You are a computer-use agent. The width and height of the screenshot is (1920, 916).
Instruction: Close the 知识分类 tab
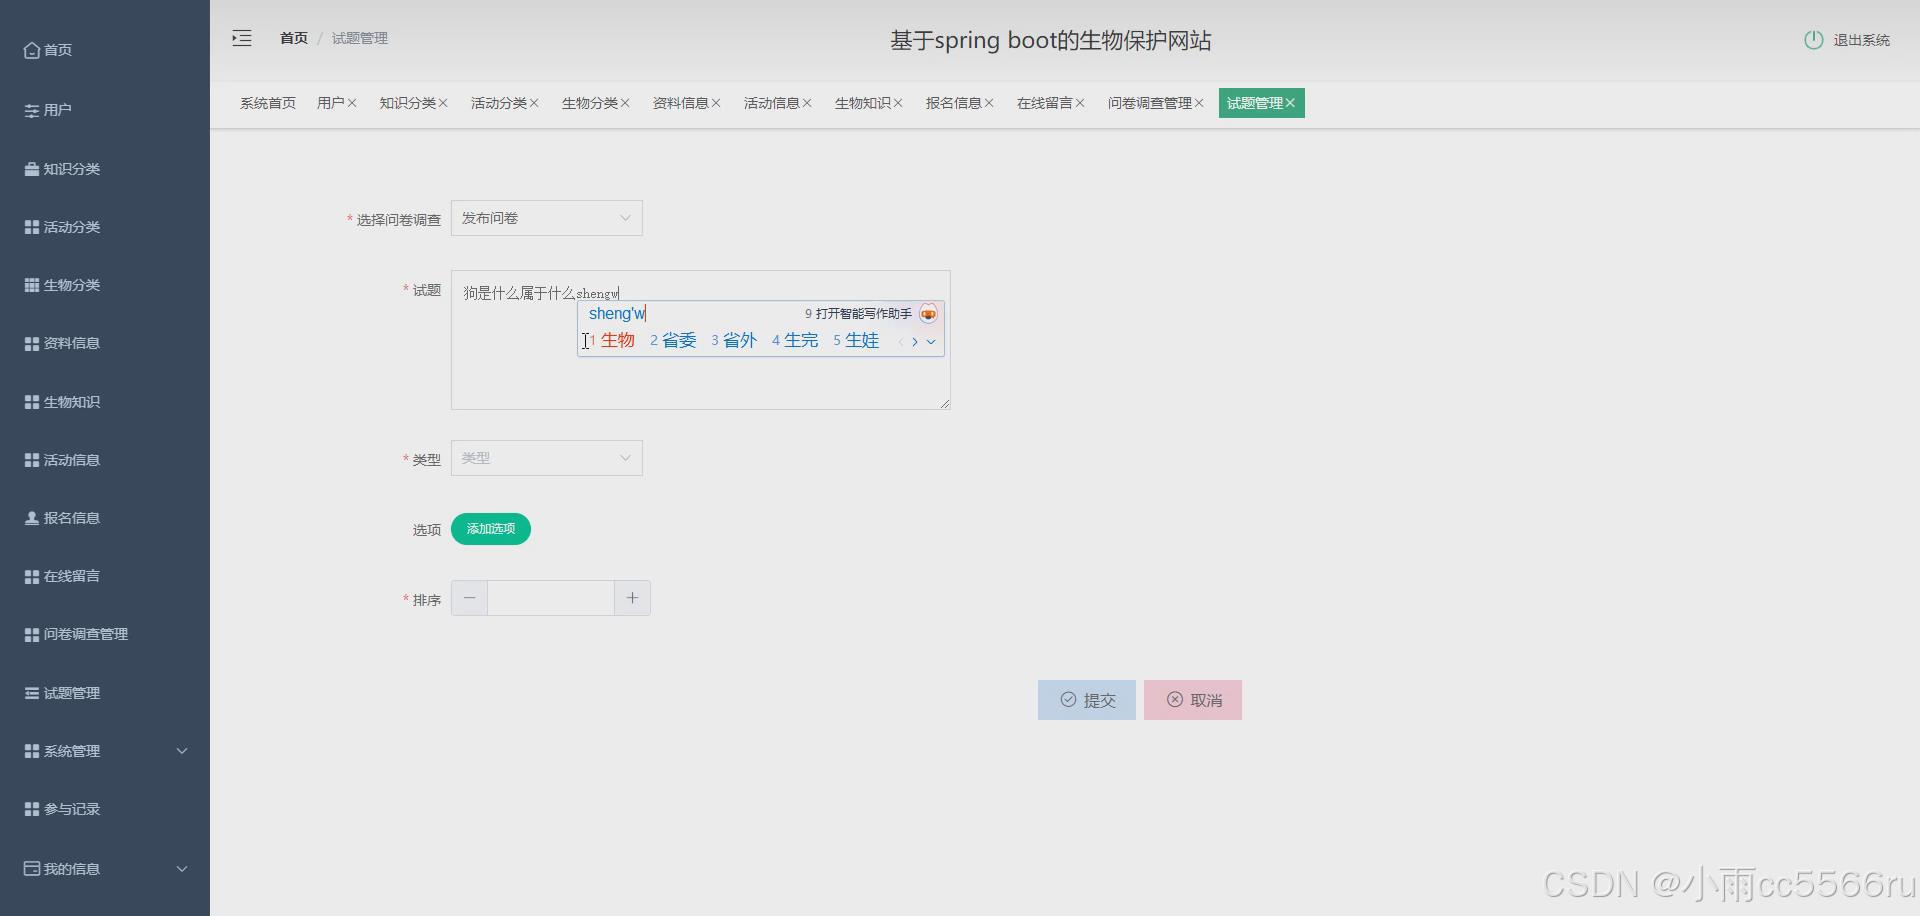443,103
